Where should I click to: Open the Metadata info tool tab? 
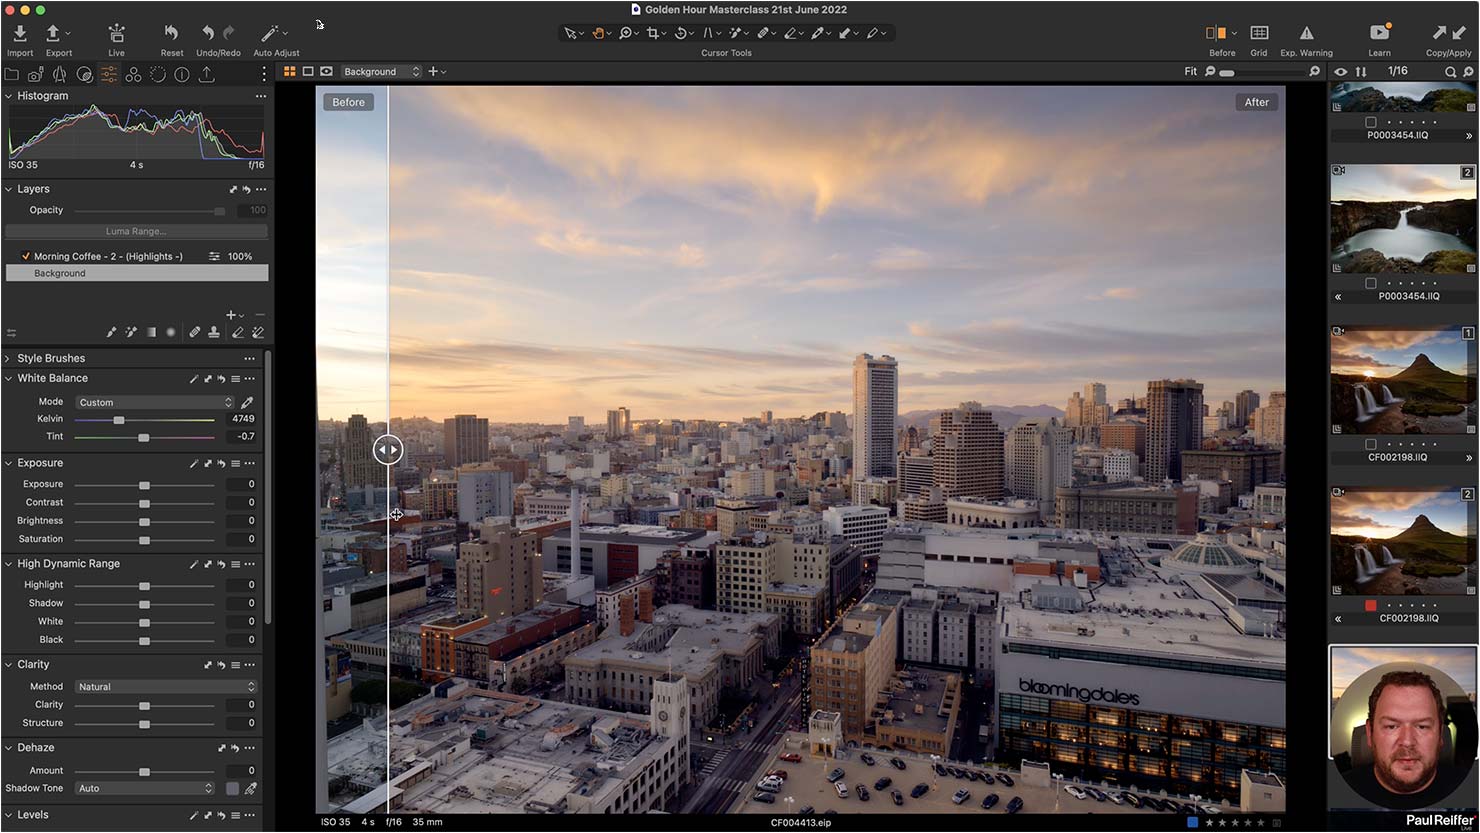pyautogui.click(x=182, y=74)
